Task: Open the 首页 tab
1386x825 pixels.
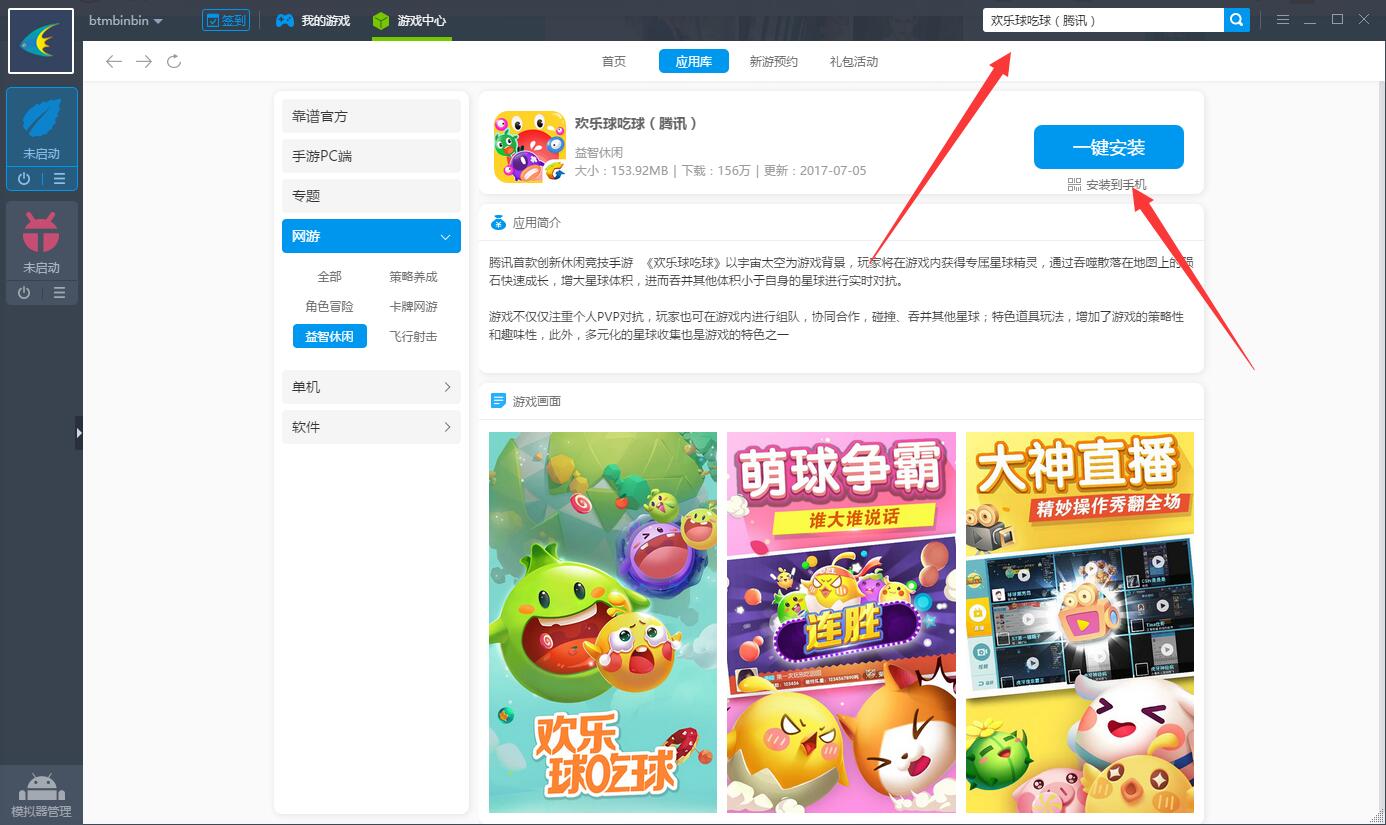Action: (x=614, y=62)
